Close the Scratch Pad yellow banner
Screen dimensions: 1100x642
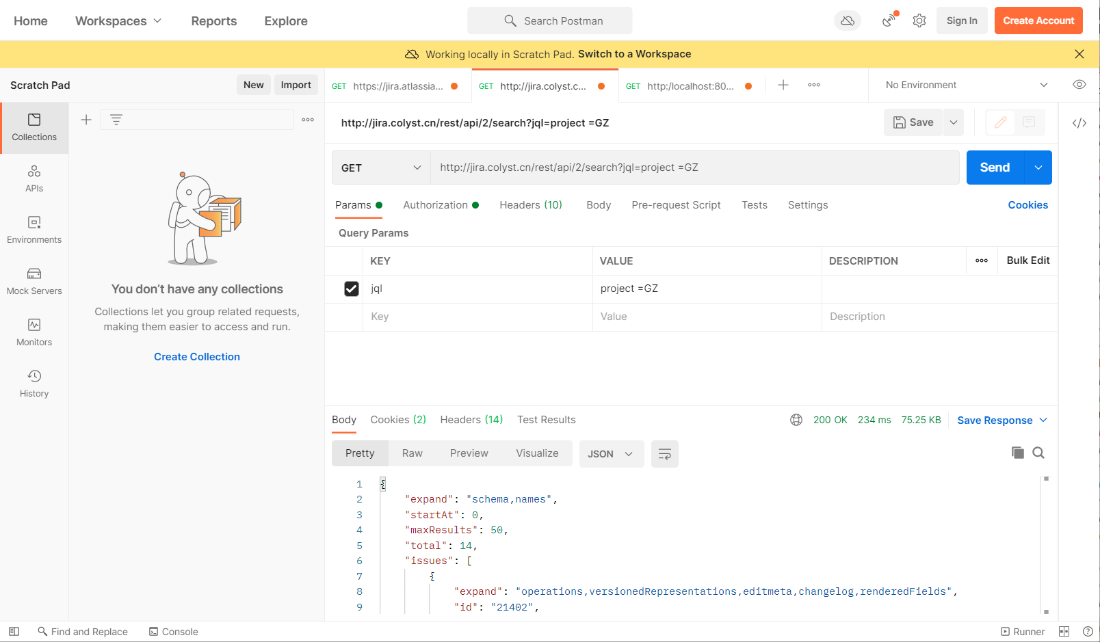[x=1079, y=54]
